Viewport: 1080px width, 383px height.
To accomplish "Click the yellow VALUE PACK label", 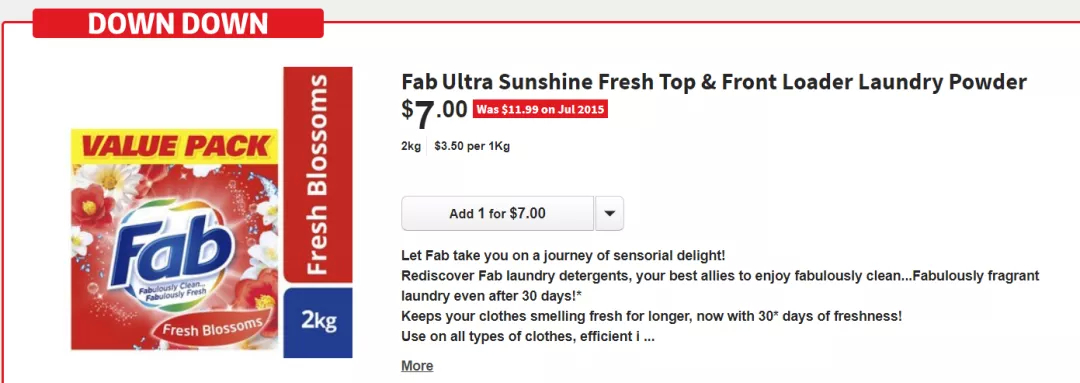I will click(175, 146).
